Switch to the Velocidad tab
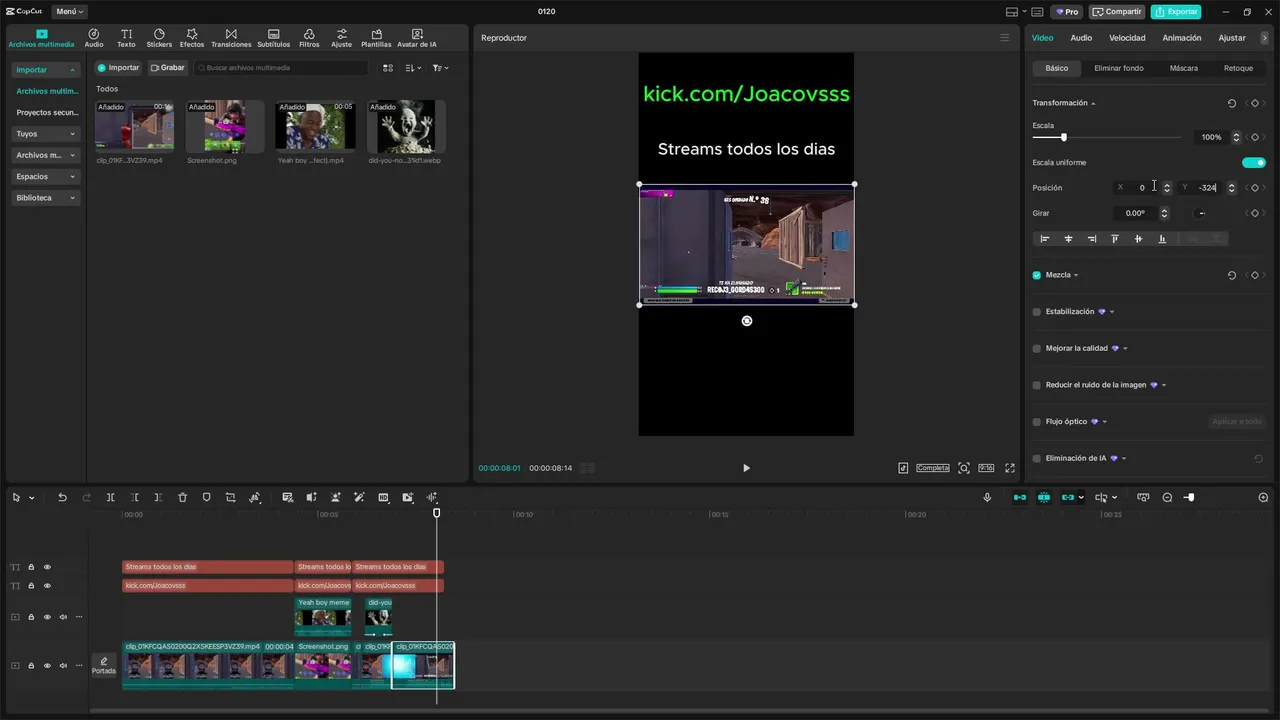 (x=1127, y=38)
